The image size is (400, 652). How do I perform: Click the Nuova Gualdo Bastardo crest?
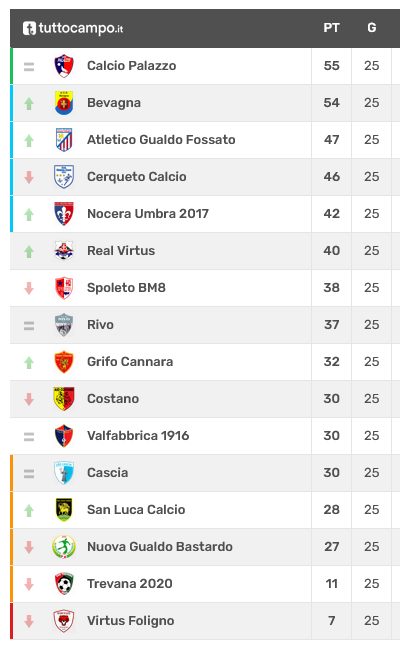click(64, 547)
